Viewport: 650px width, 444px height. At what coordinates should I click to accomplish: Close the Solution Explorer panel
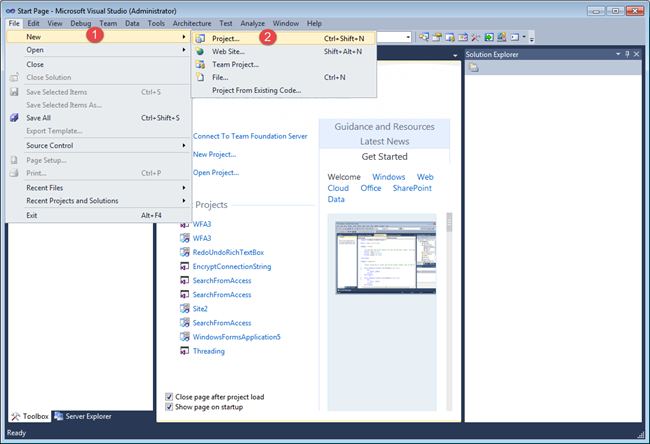tap(637, 54)
